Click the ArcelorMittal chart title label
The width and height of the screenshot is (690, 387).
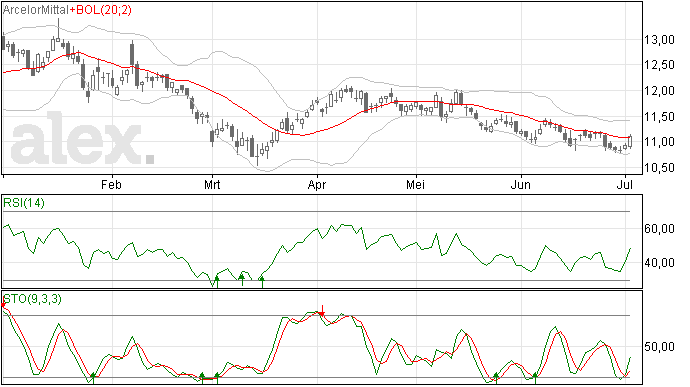[36, 10]
